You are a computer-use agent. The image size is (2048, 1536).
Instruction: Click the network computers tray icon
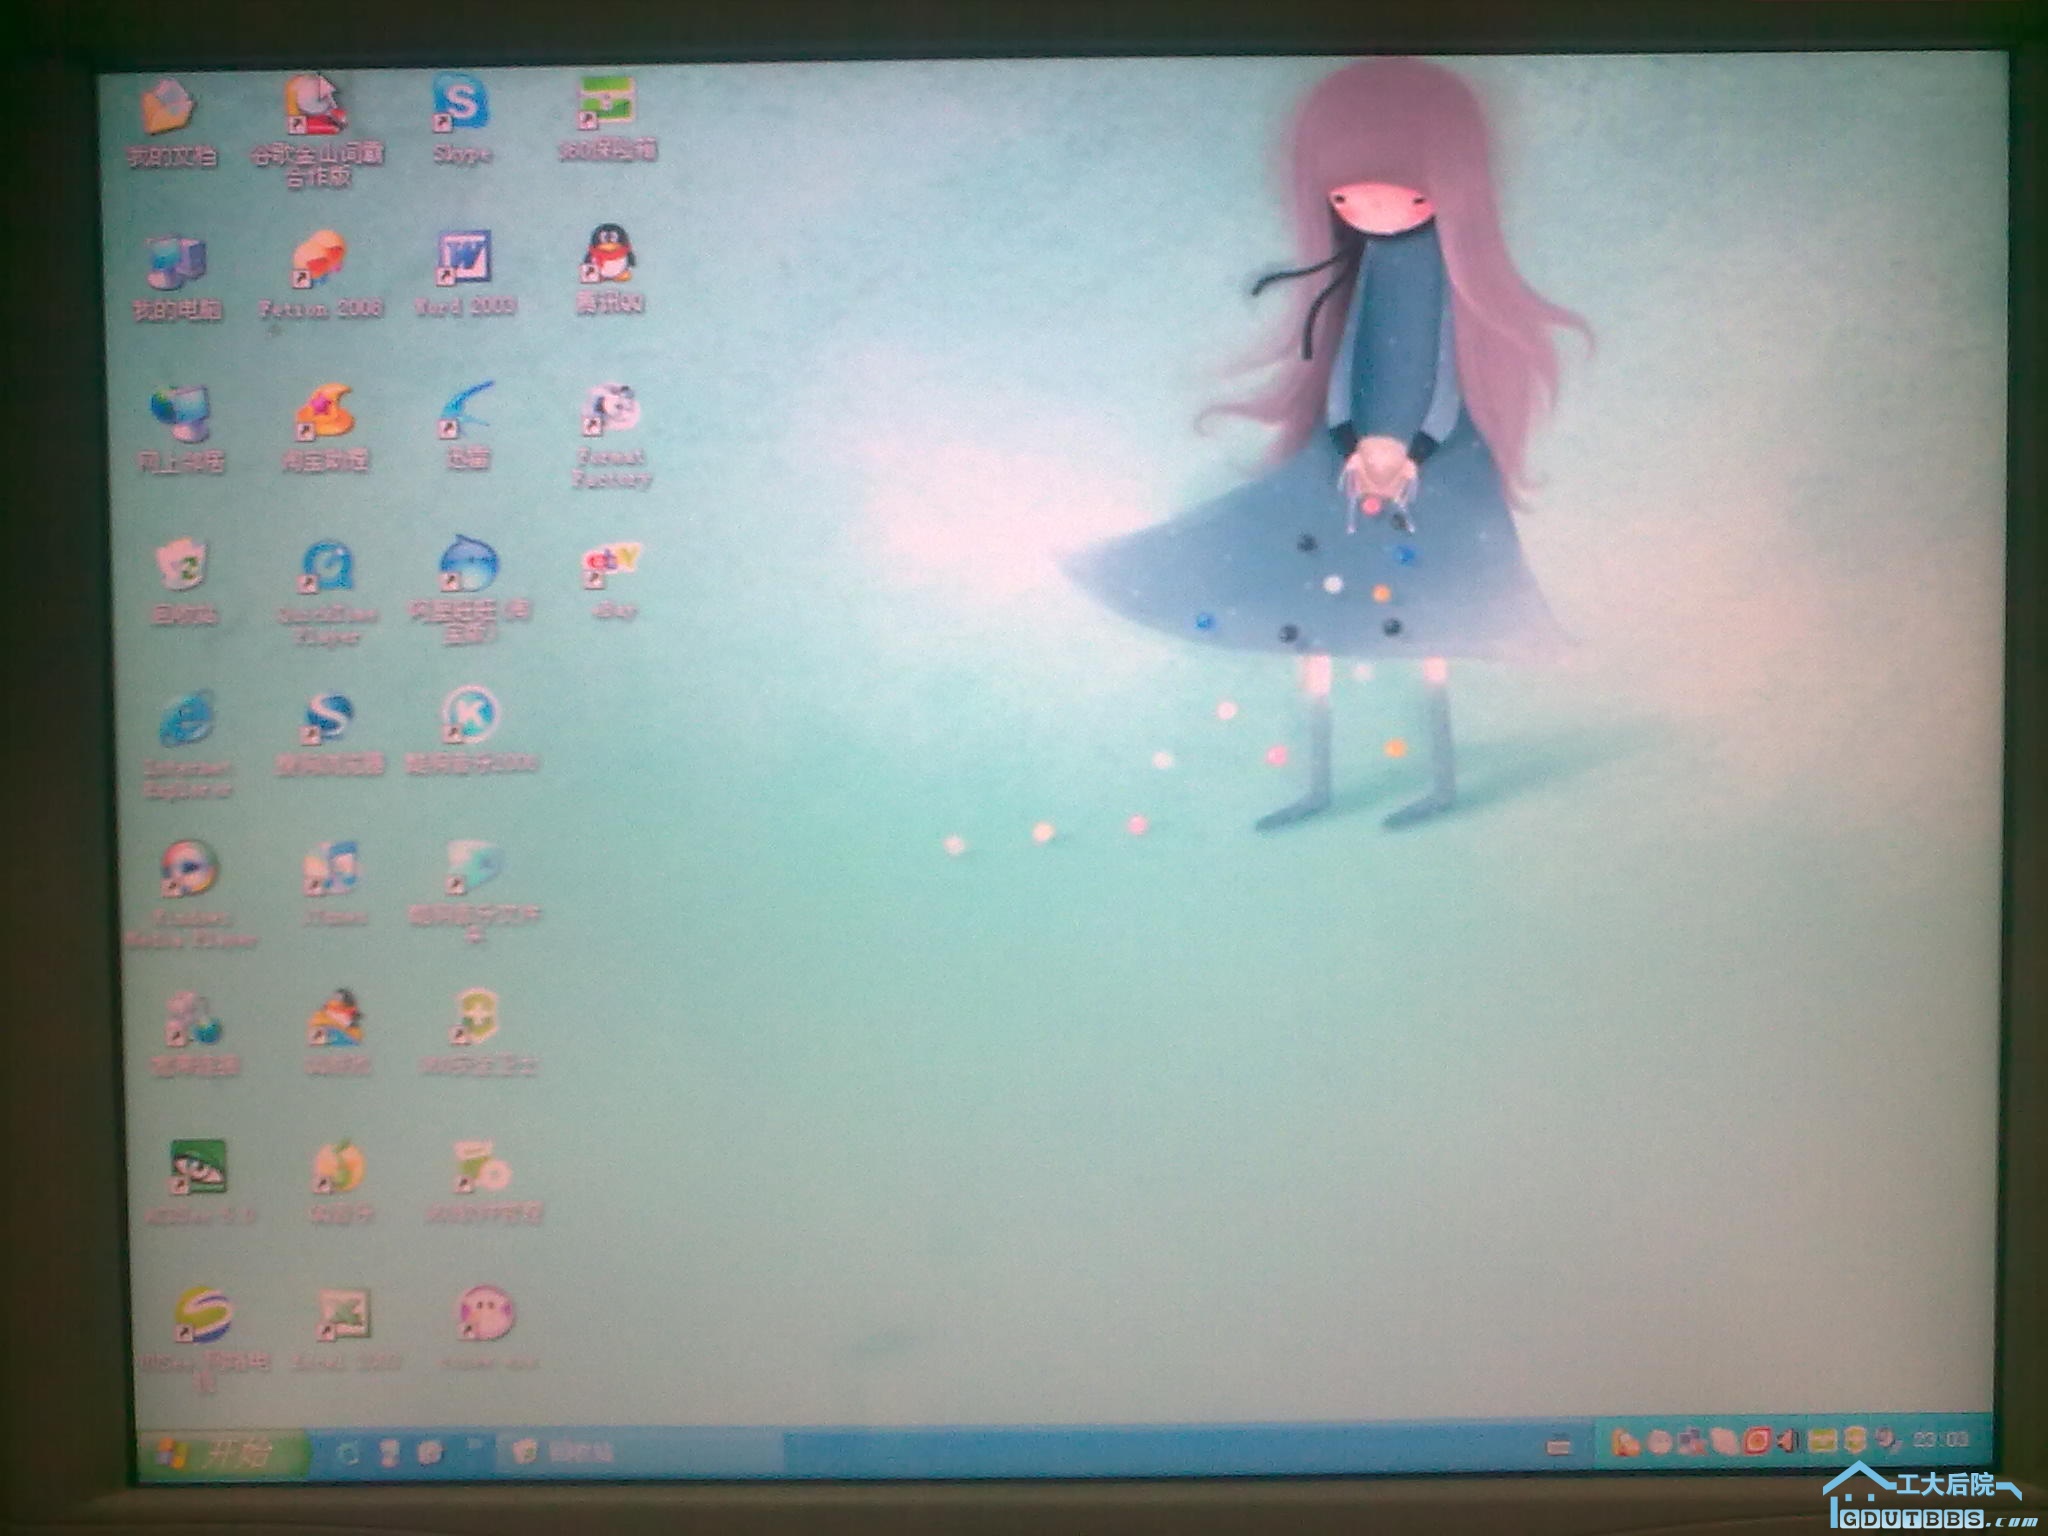[1692, 1441]
